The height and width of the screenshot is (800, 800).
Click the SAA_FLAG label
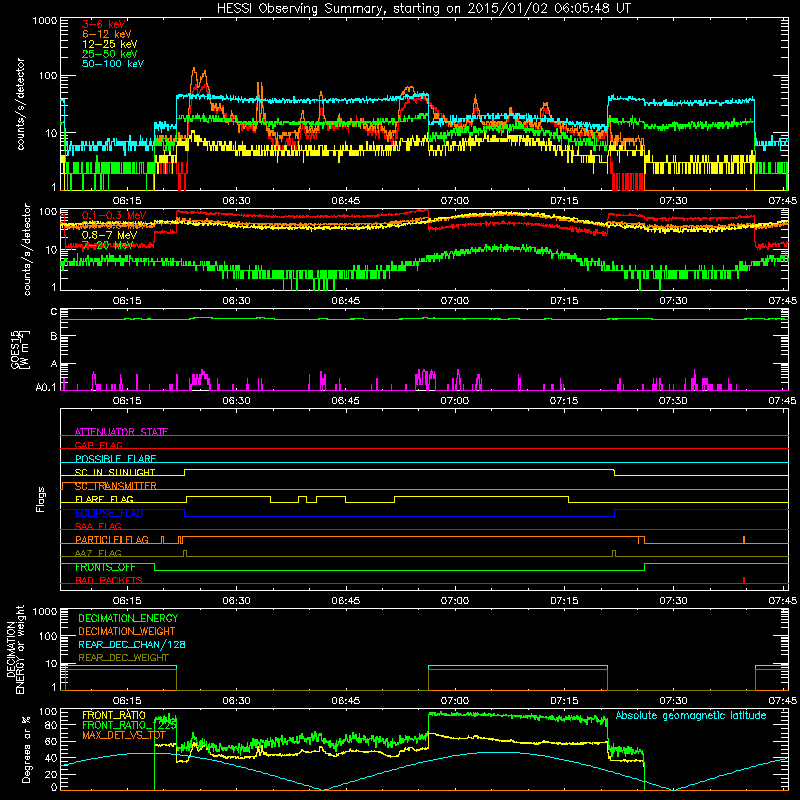98,527
